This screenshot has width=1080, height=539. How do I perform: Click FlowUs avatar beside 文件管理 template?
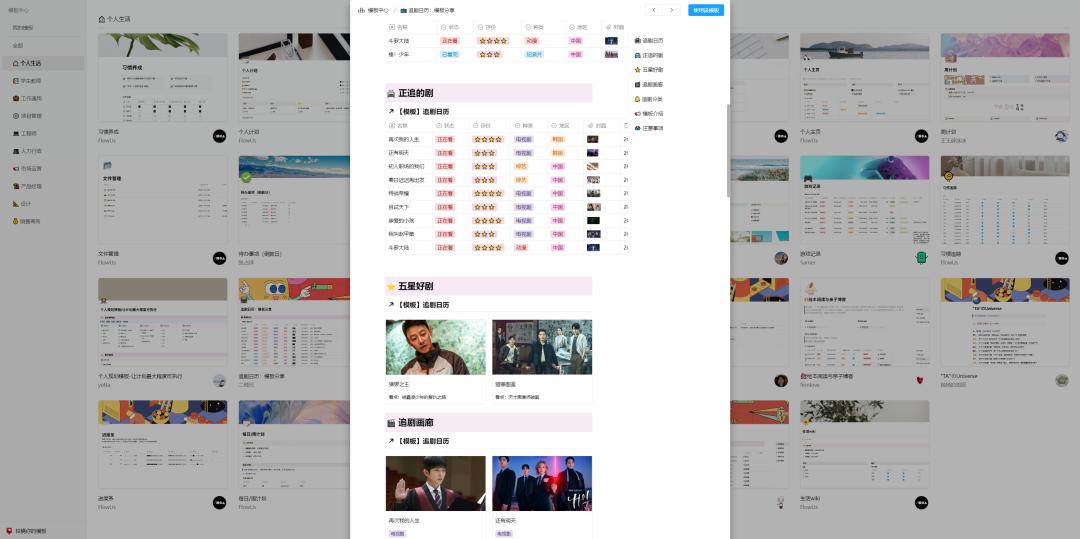click(x=220, y=258)
